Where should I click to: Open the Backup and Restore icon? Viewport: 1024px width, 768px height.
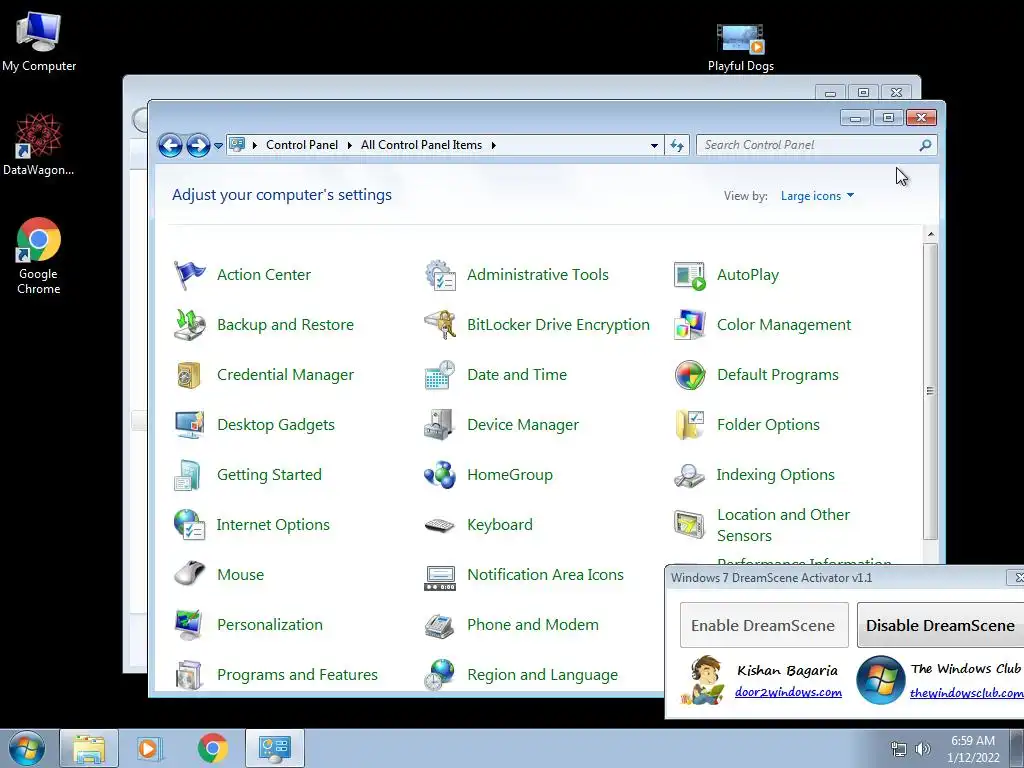click(x=189, y=325)
